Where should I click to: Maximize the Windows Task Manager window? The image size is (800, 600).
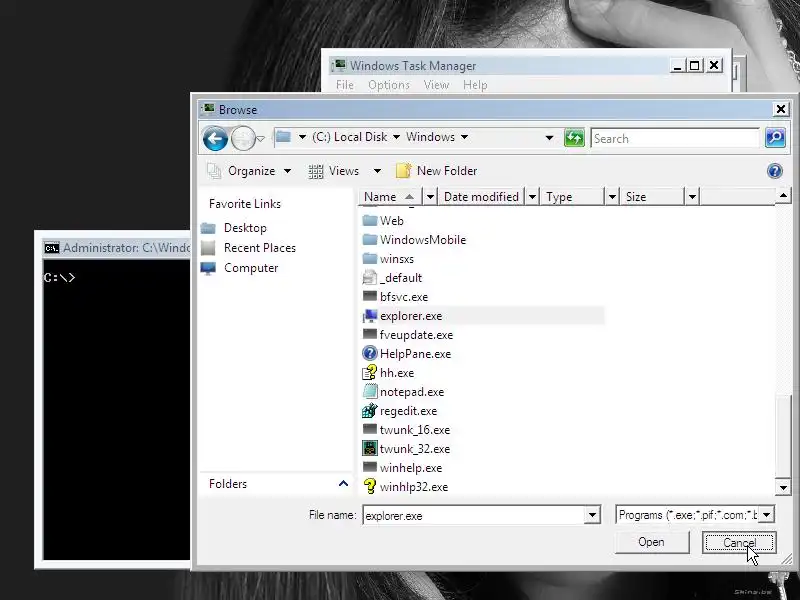(694, 65)
